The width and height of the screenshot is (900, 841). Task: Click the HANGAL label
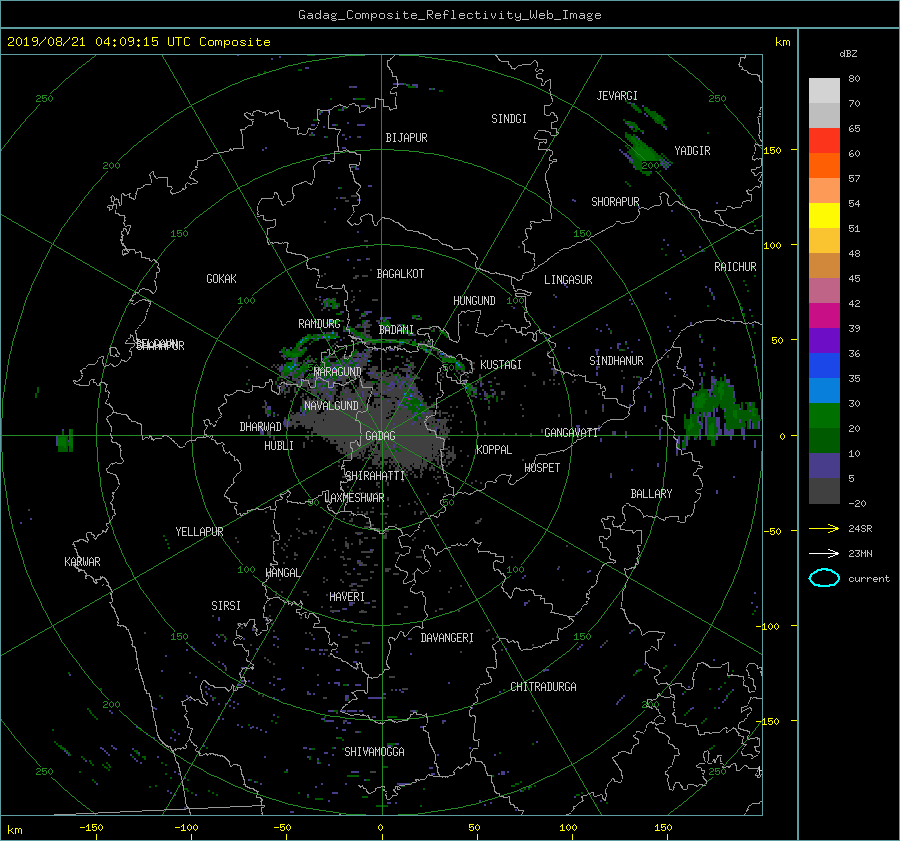(x=282, y=573)
